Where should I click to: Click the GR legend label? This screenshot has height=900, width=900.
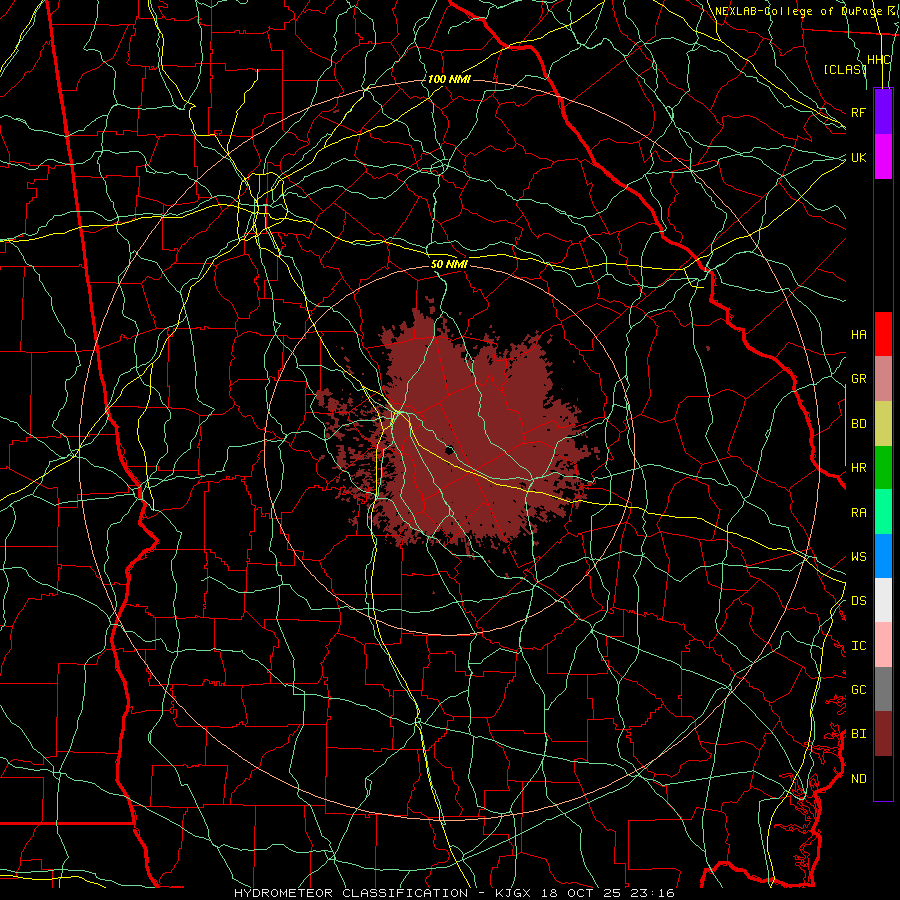(858, 379)
